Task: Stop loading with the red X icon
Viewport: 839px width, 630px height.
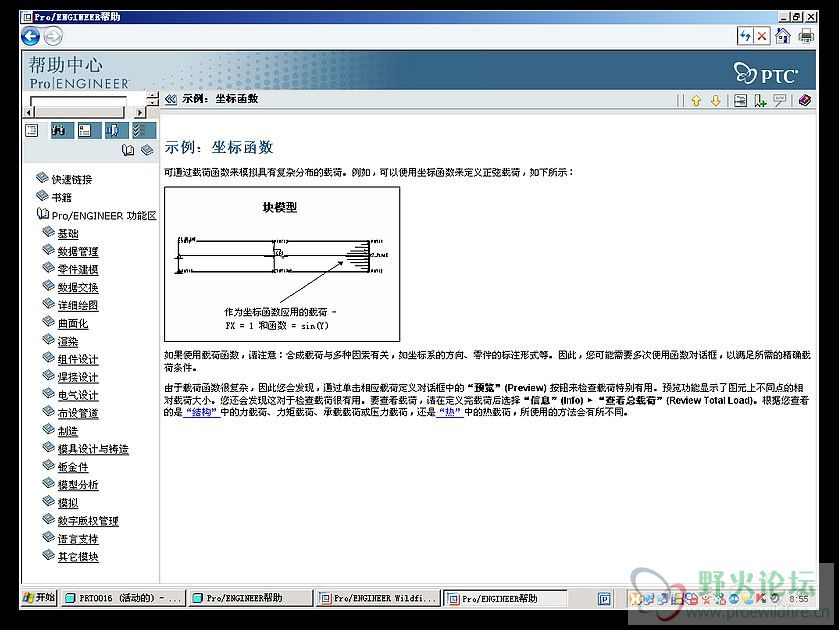Action: (762, 36)
